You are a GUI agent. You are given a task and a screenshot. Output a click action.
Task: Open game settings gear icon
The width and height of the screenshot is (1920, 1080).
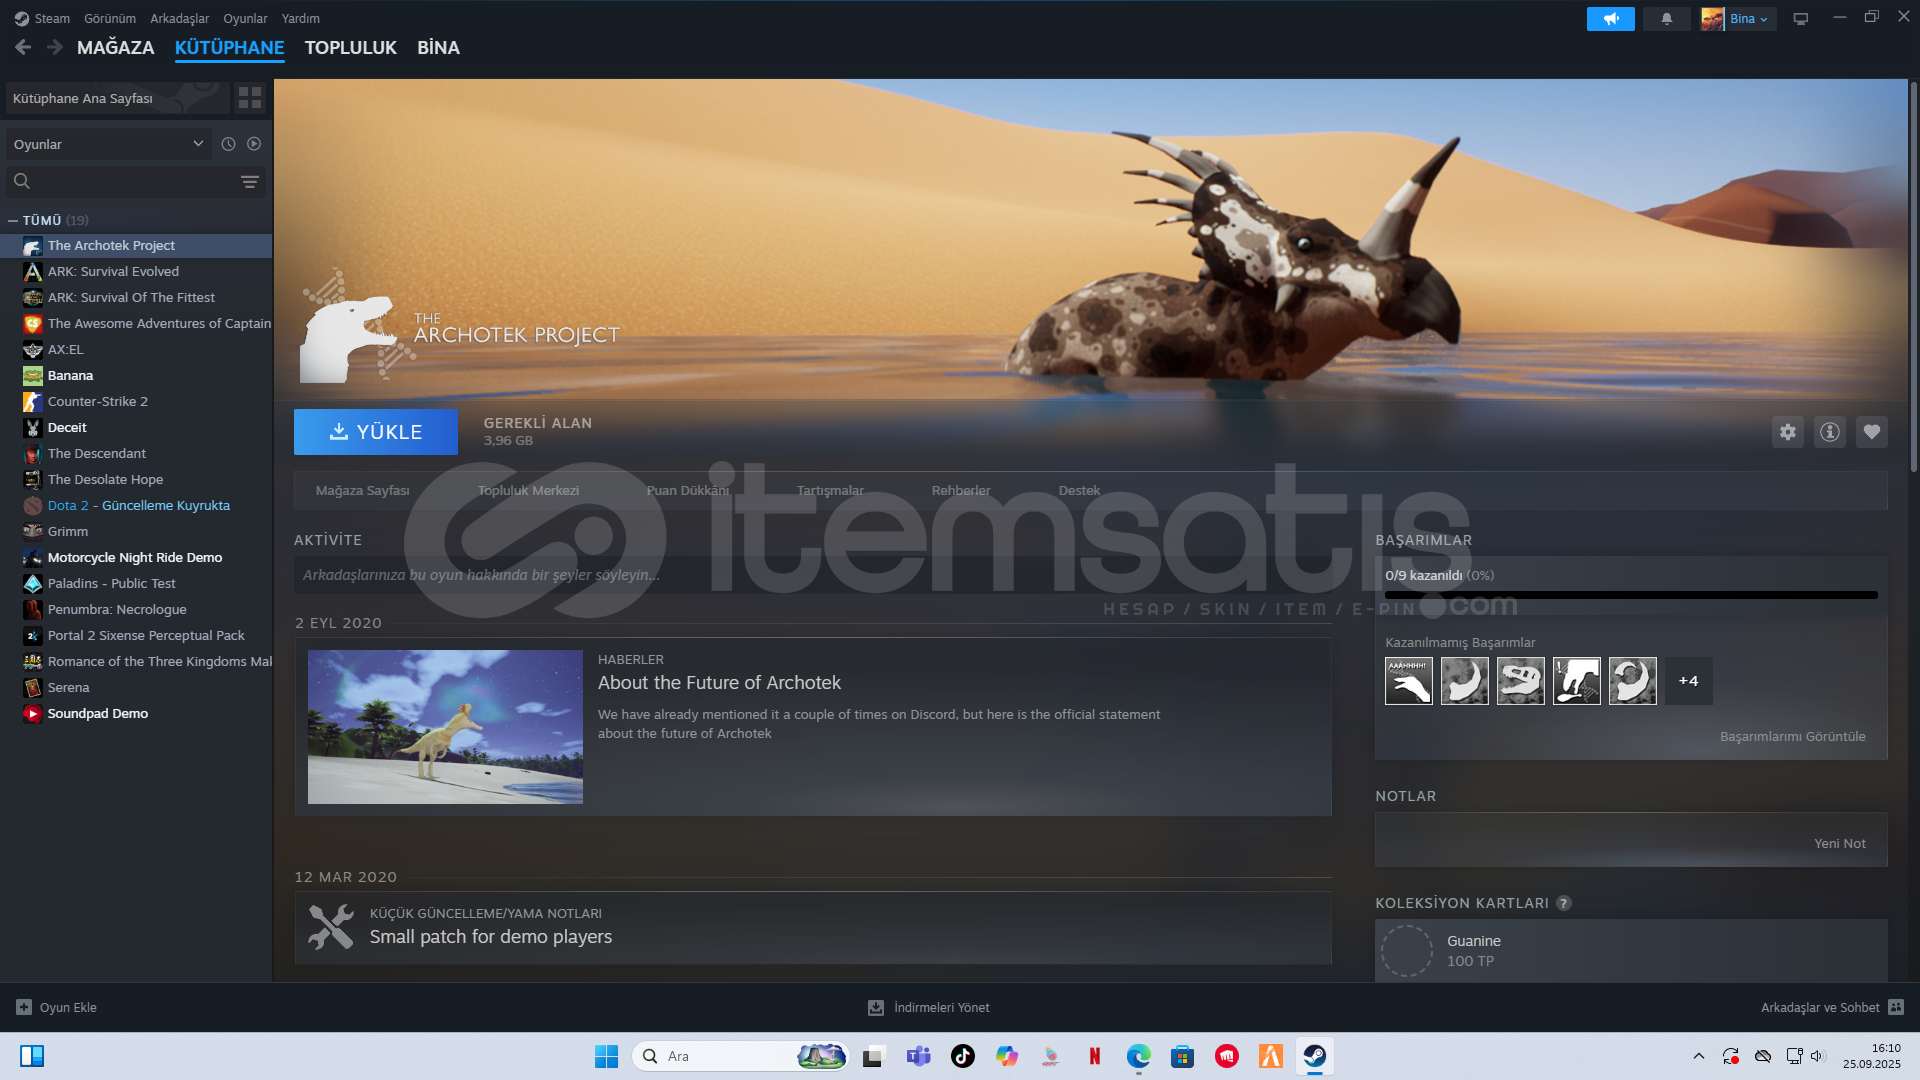click(x=1787, y=432)
